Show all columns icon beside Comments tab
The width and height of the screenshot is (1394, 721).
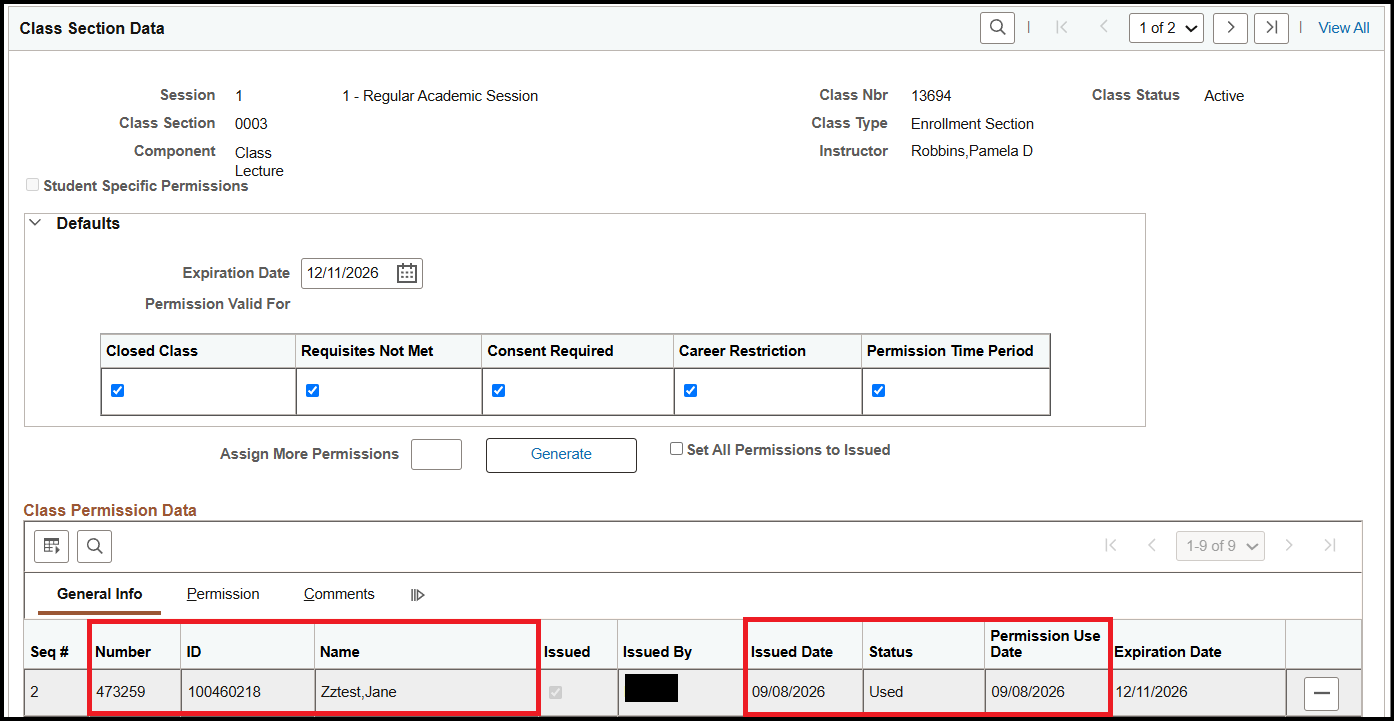(x=418, y=595)
